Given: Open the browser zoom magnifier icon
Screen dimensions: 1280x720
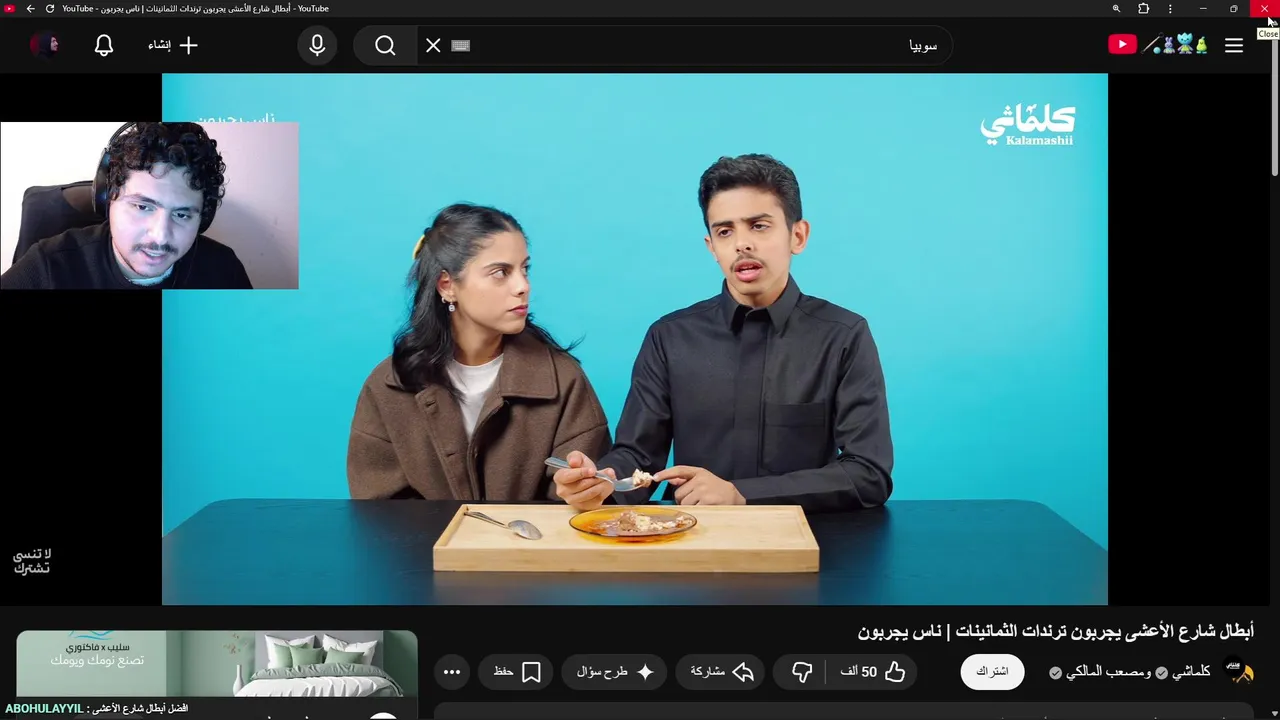Looking at the screenshot, I should coord(1116,9).
